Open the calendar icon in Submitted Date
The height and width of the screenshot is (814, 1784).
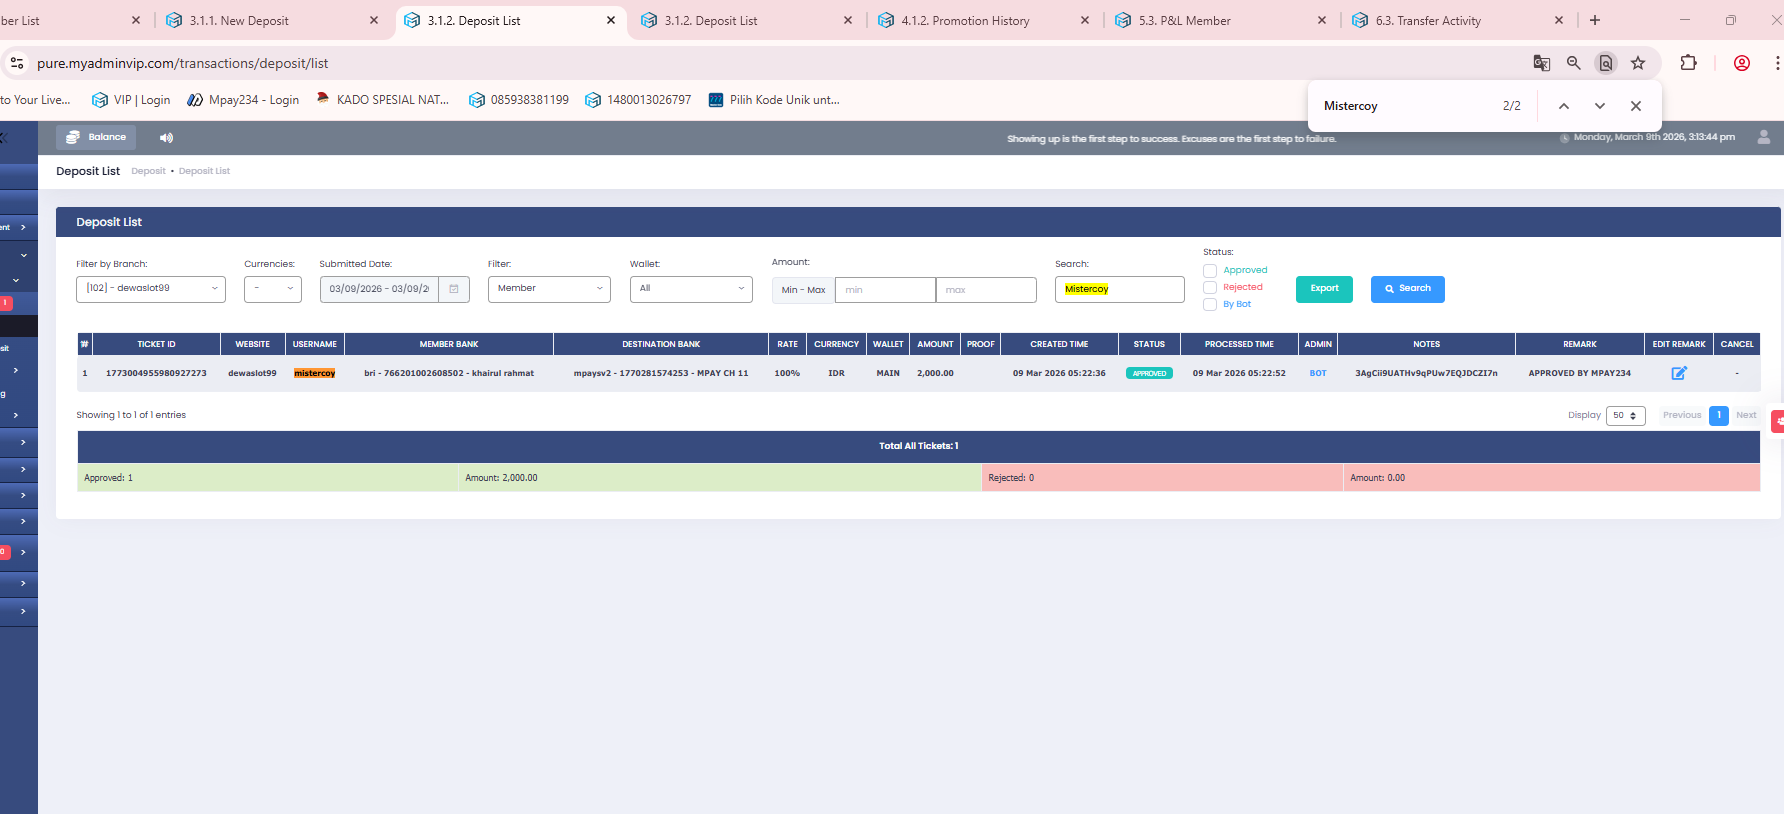pos(454,289)
